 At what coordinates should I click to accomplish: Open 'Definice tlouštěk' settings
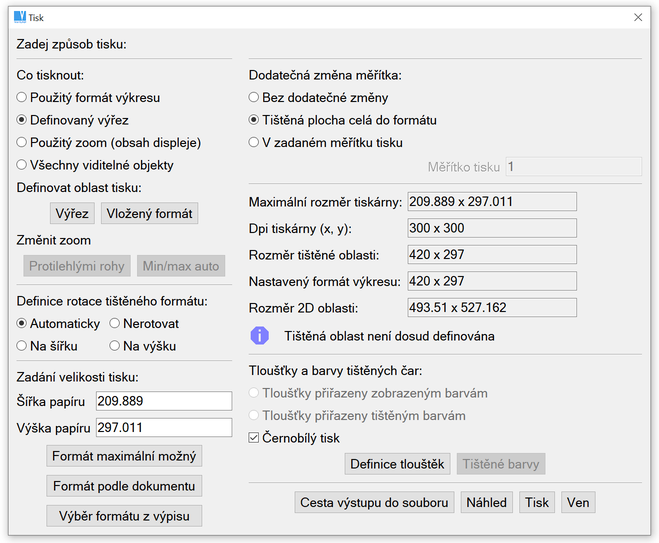pos(397,464)
